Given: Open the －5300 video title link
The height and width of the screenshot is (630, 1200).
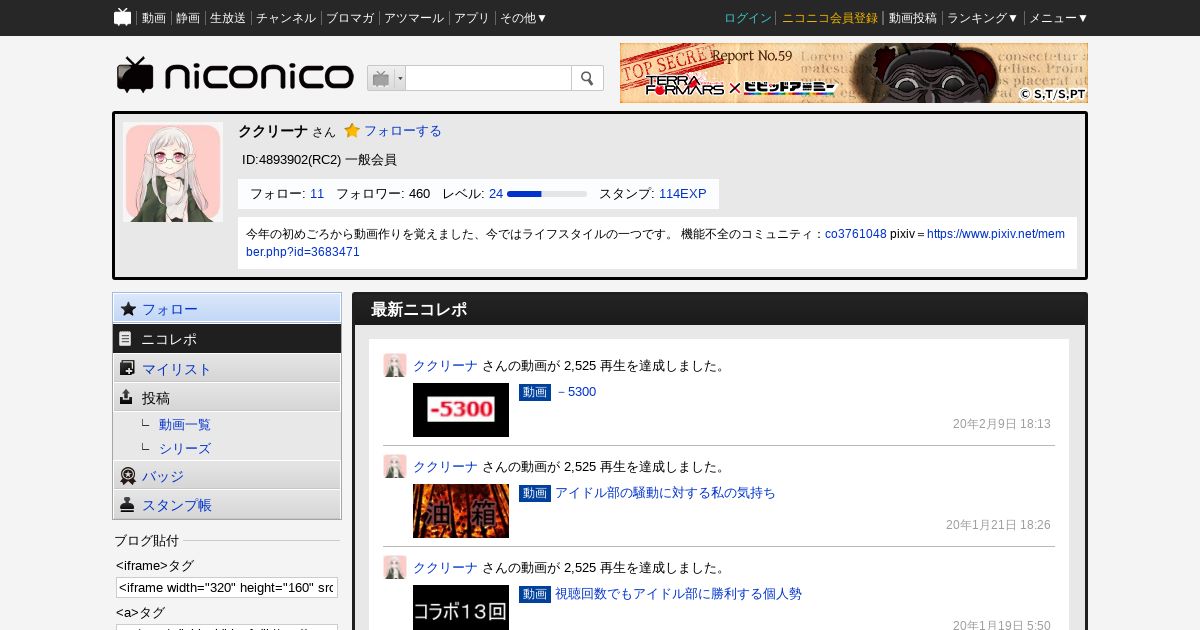Looking at the screenshot, I should coord(576,392).
